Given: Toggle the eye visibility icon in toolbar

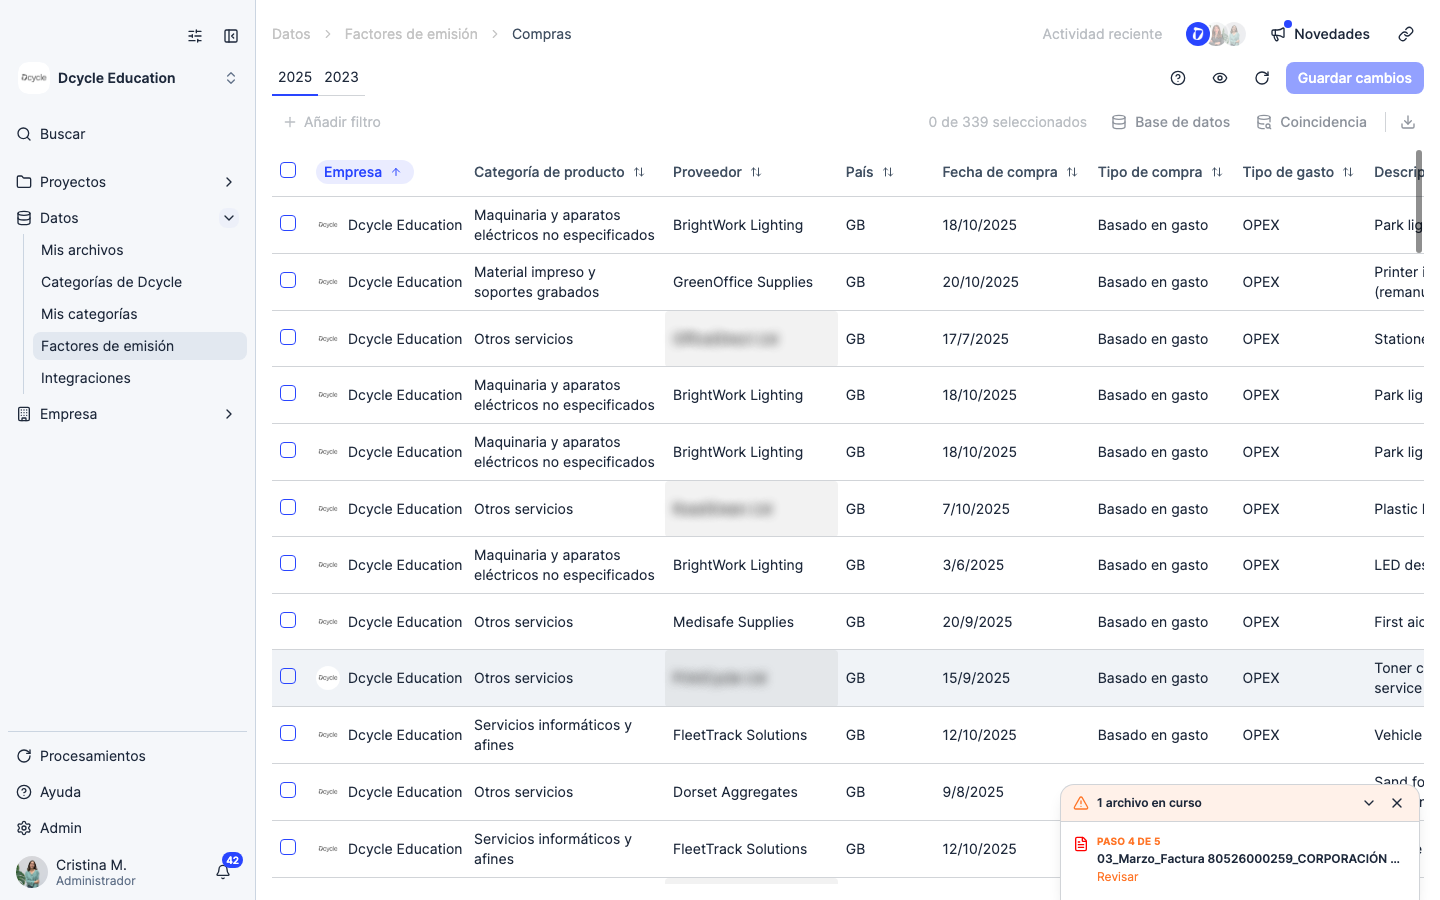Looking at the screenshot, I should pos(1220,78).
